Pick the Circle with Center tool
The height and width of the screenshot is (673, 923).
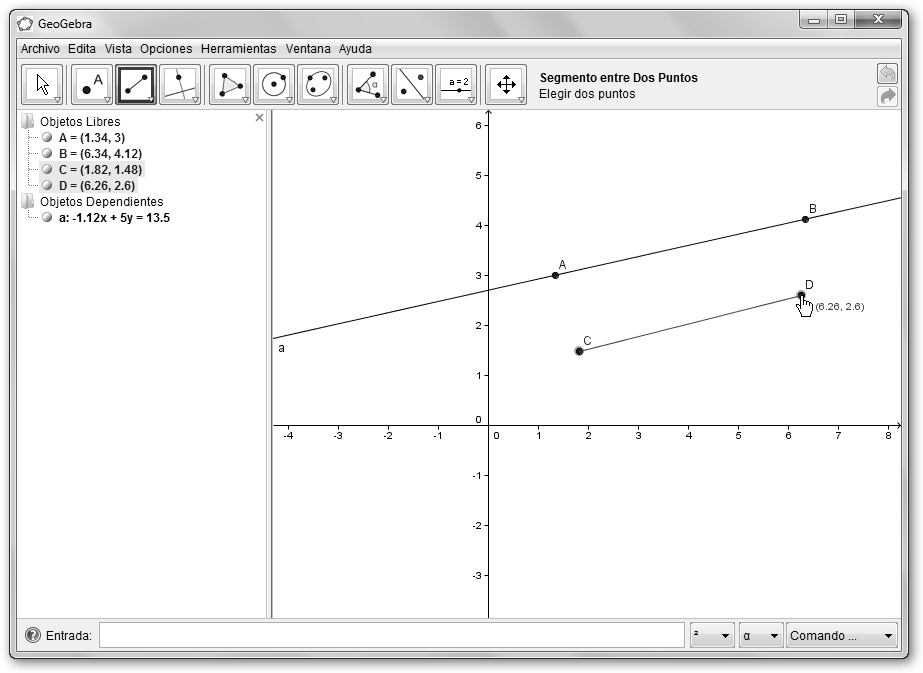273,85
